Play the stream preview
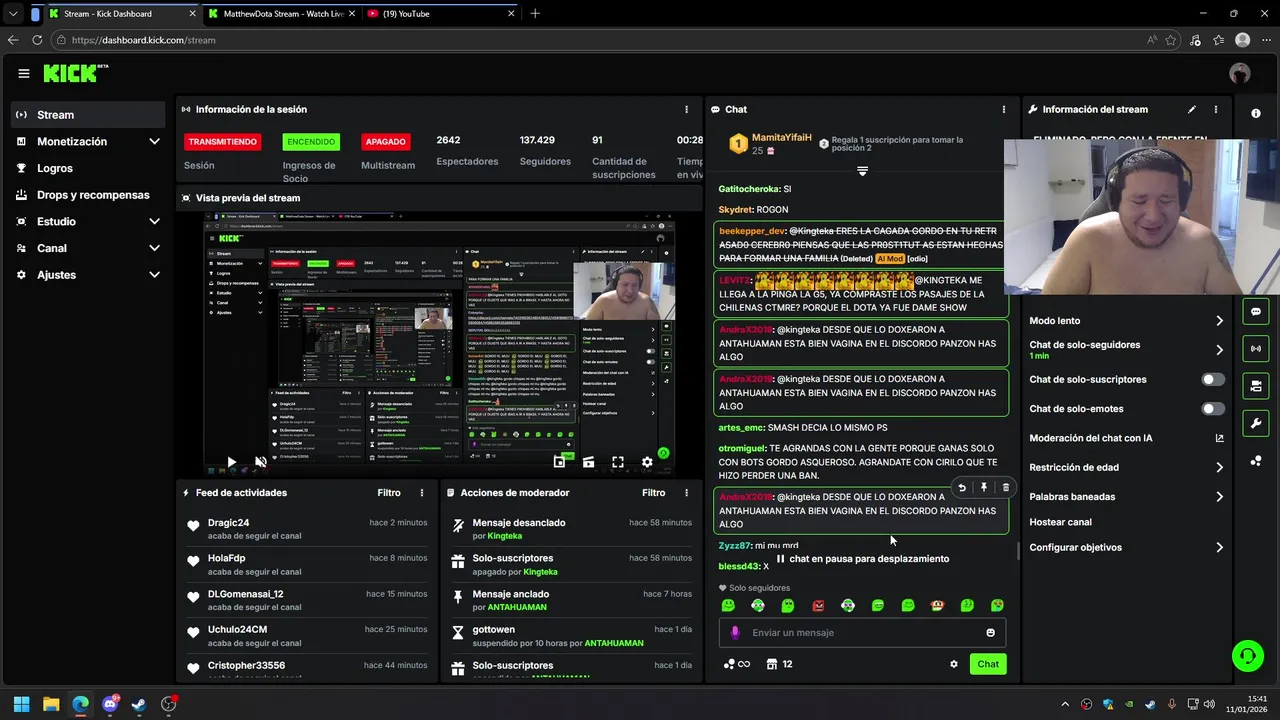Viewport: 1280px width, 720px height. [231, 462]
